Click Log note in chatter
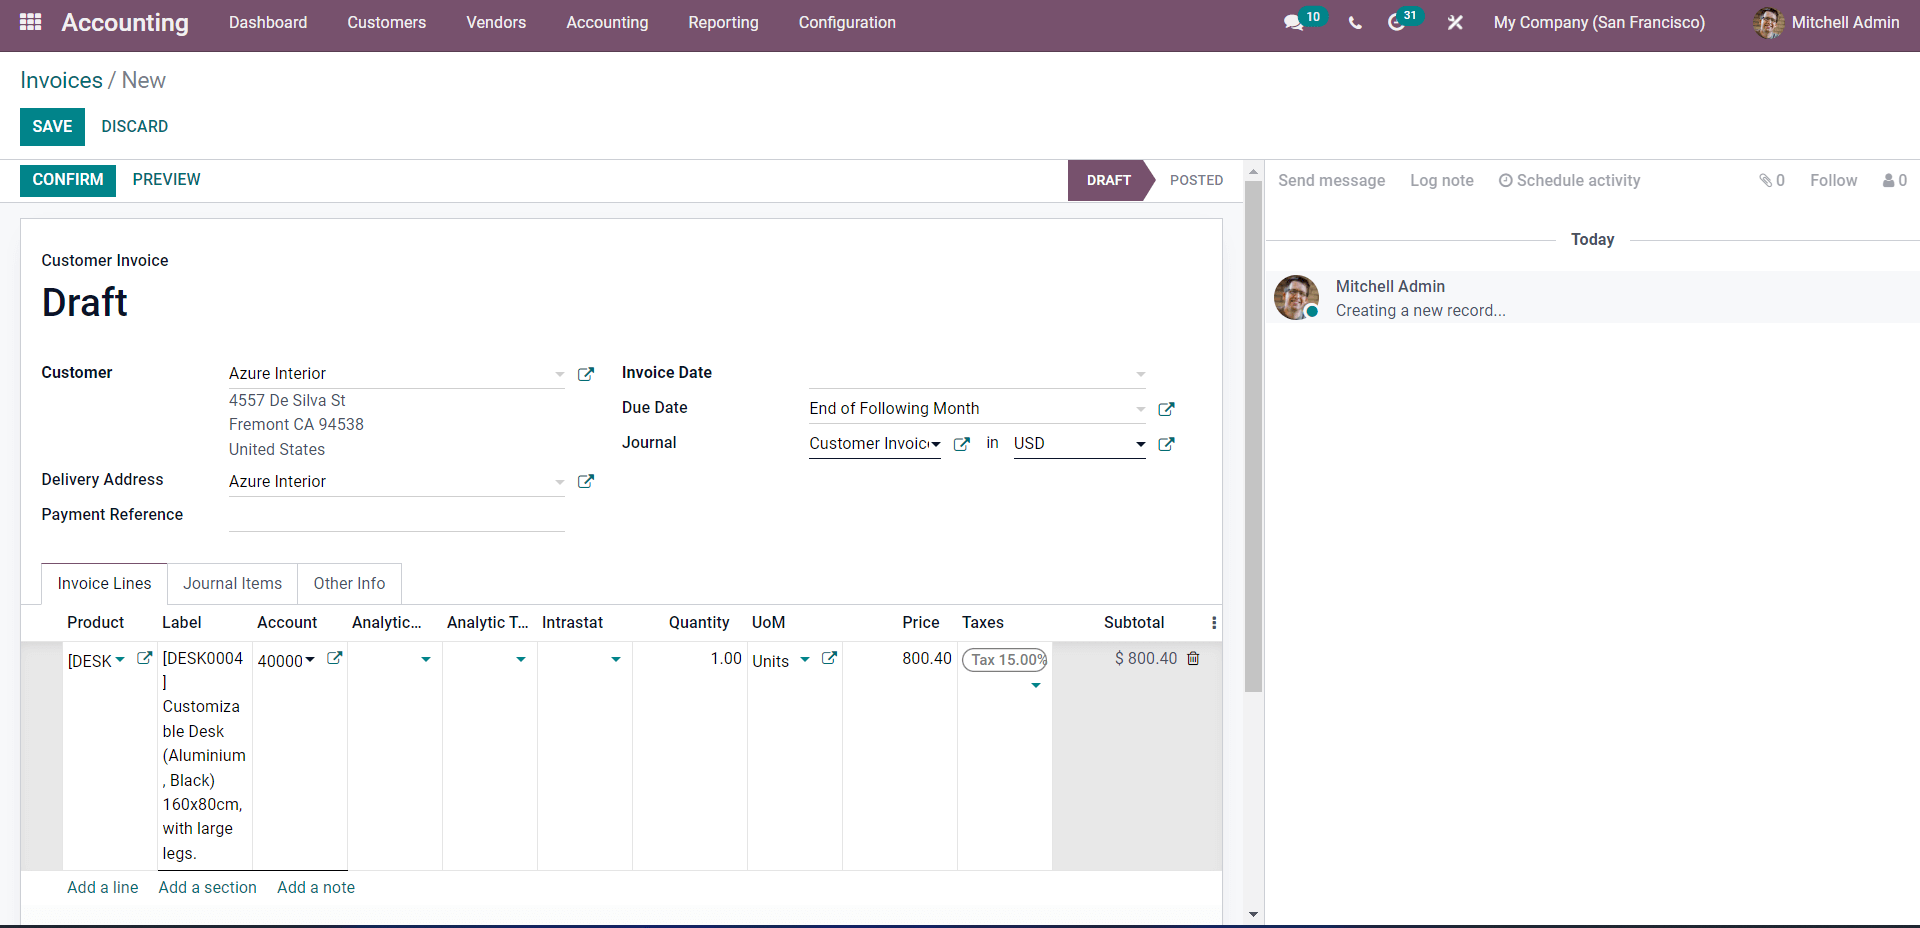 tap(1442, 180)
